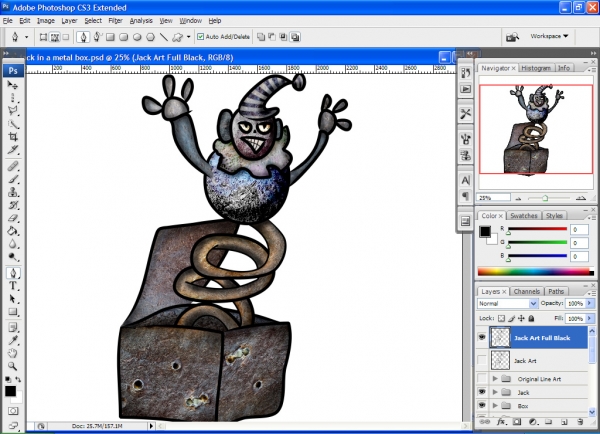Click the Navigator zoom percentage field
Screen dimensions: 600x434
(494, 198)
